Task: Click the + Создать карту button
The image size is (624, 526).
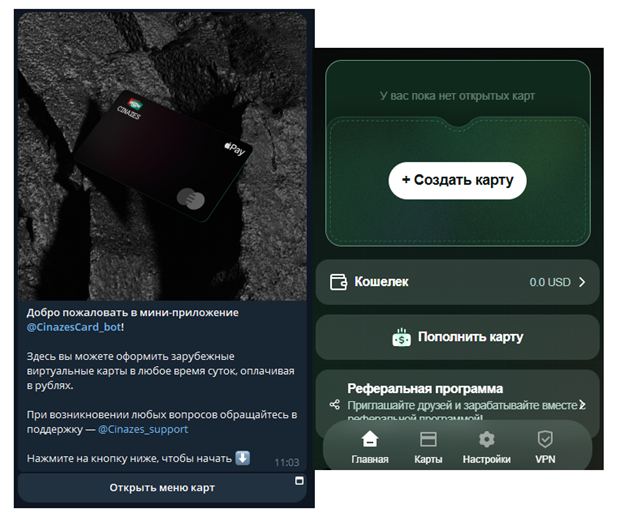Action: pyautogui.click(x=458, y=180)
